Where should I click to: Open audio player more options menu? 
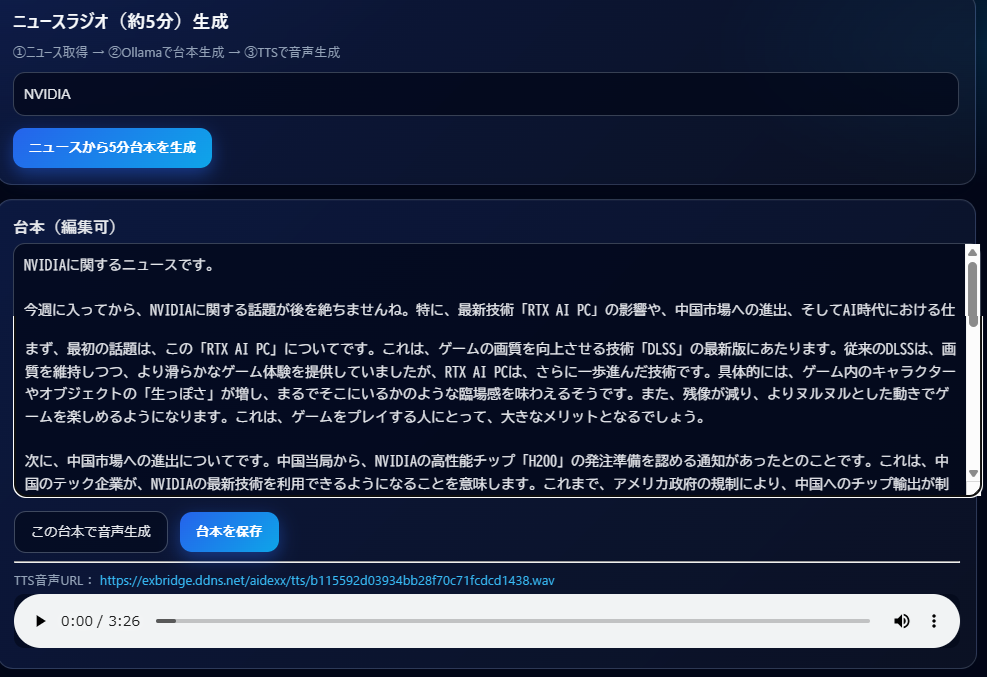[933, 621]
